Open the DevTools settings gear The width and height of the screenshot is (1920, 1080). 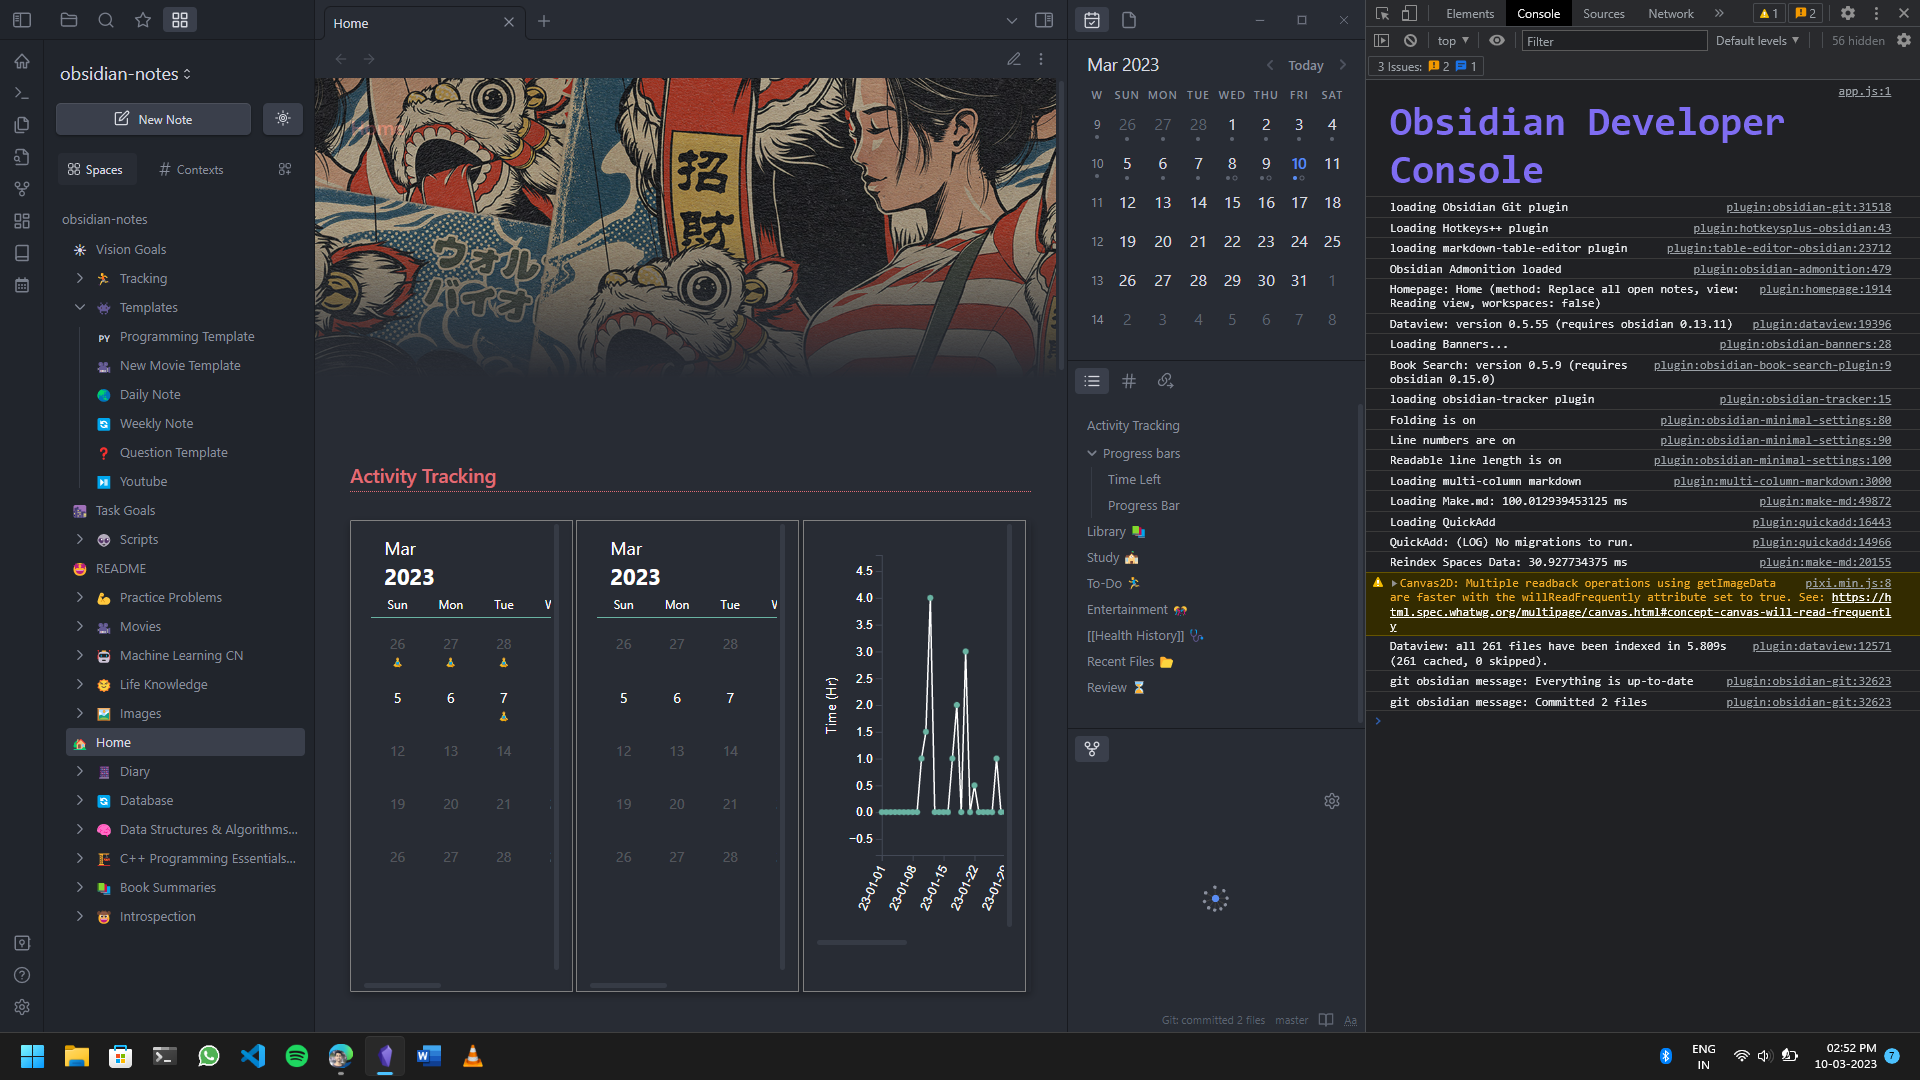point(1848,13)
